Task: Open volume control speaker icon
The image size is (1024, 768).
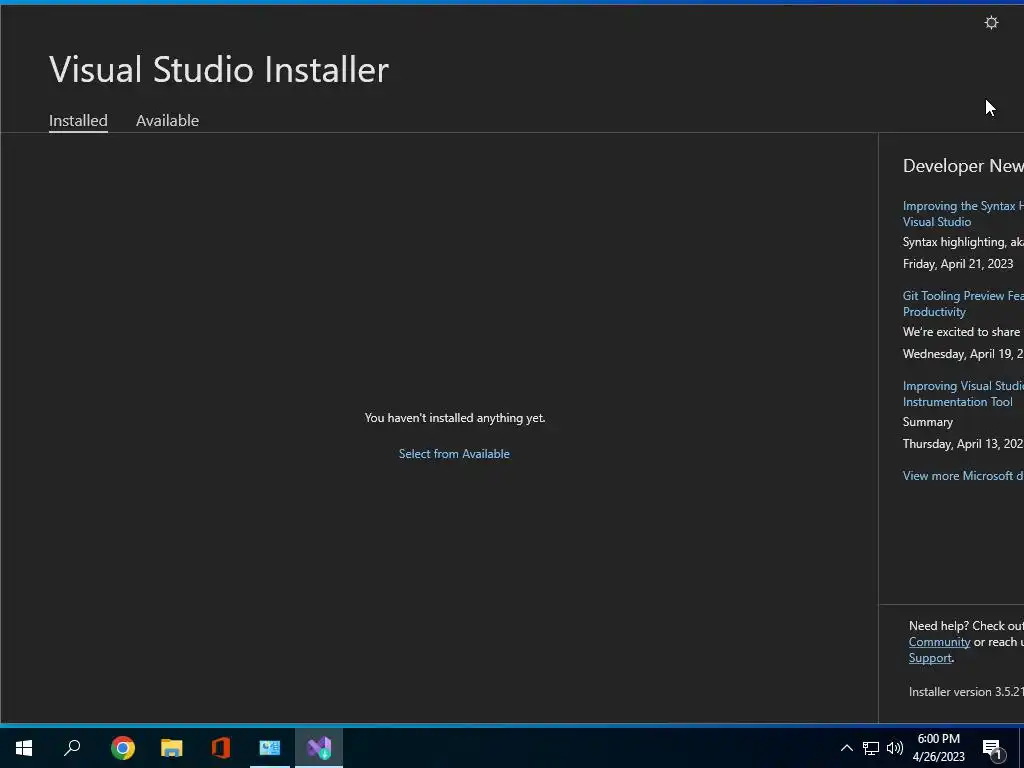Action: tap(895, 748)
